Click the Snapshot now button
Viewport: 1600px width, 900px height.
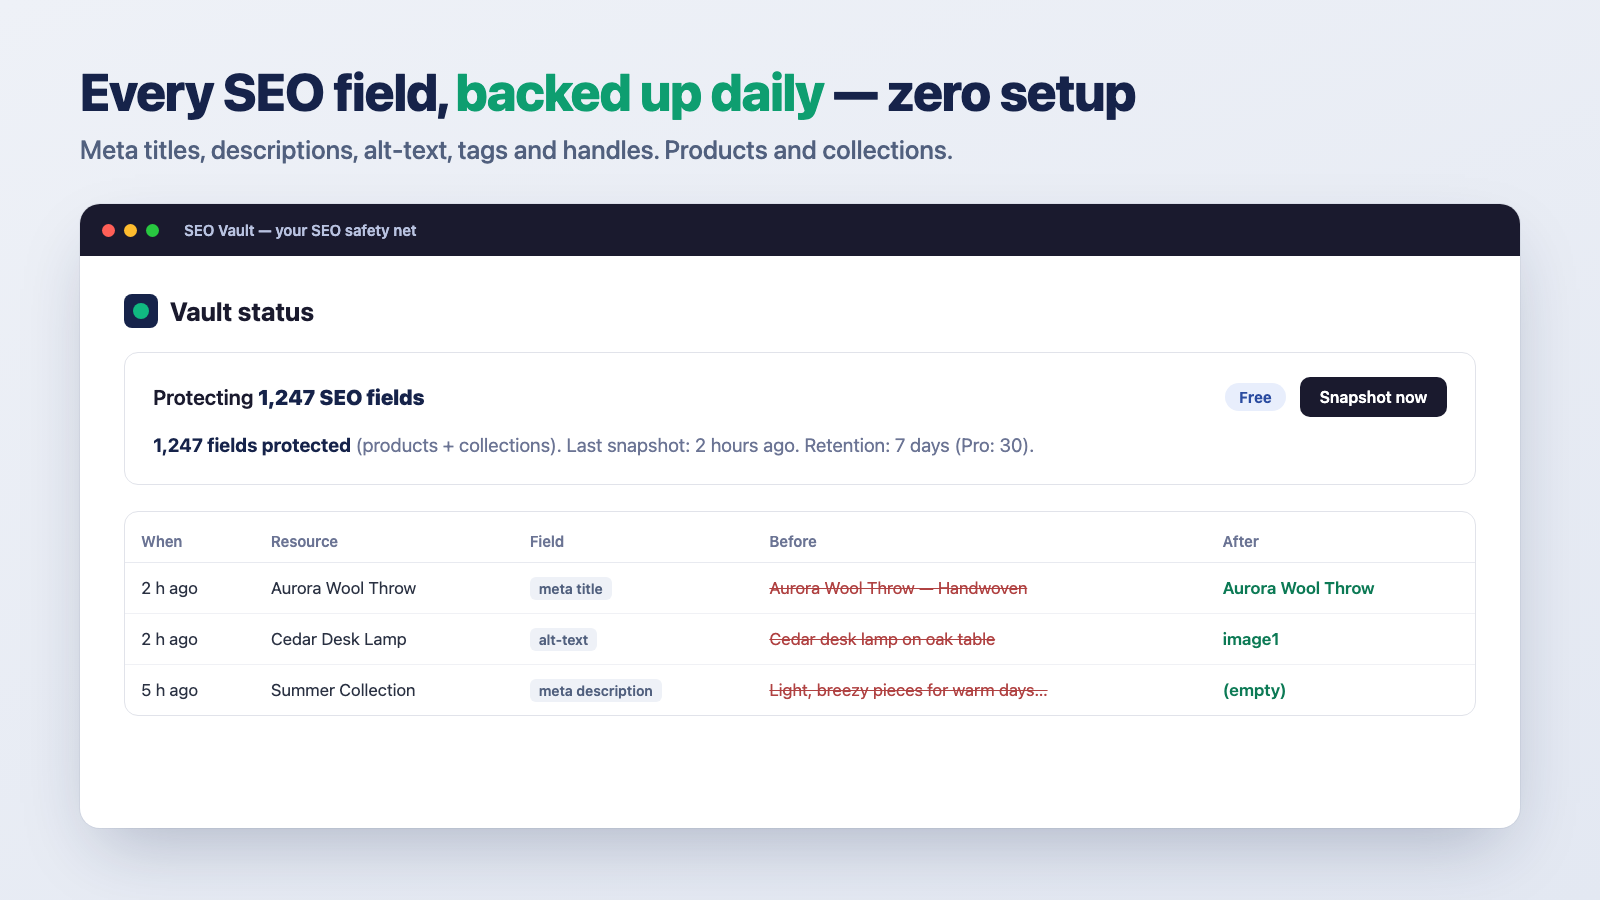(x=1373, y=397)
